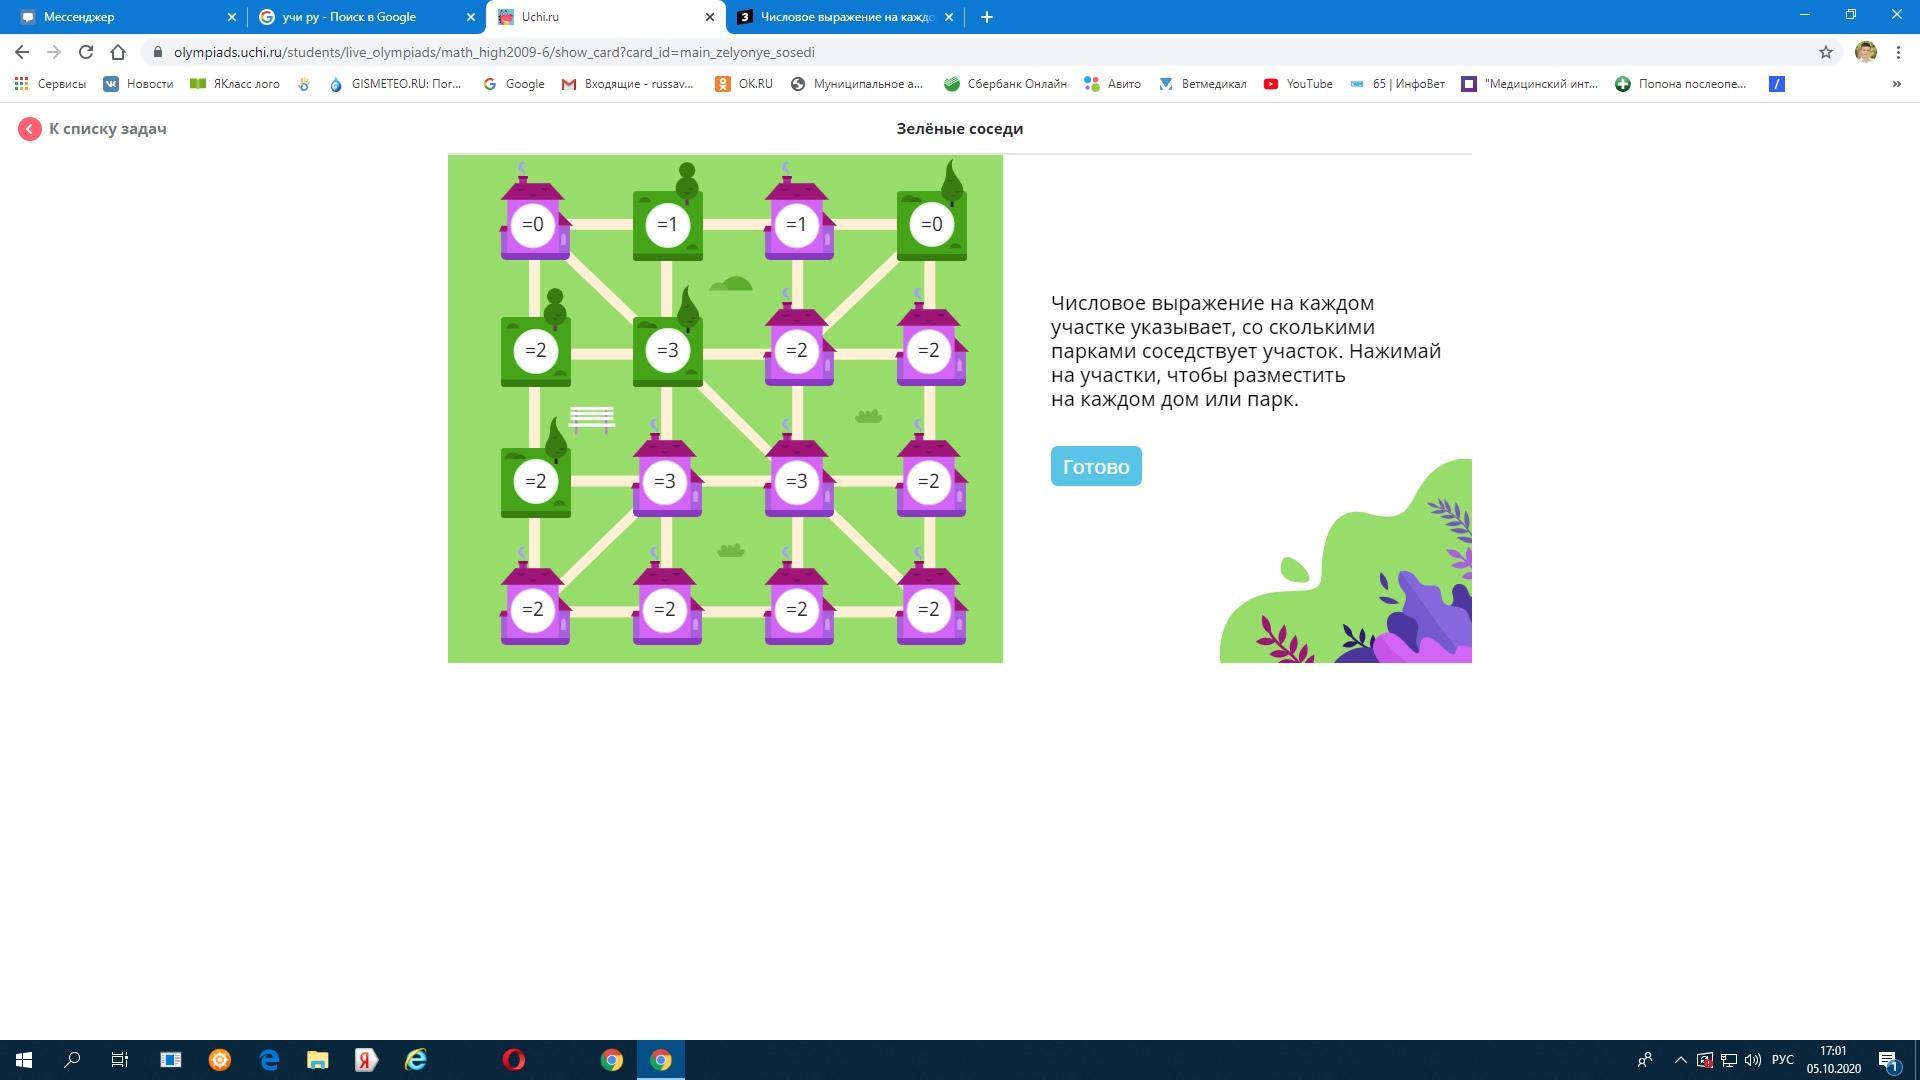Image resolution: width=1920 pixels, height=1080 pixels.
Task: Open the YouTube bookmark
Action: [1298, 84]
